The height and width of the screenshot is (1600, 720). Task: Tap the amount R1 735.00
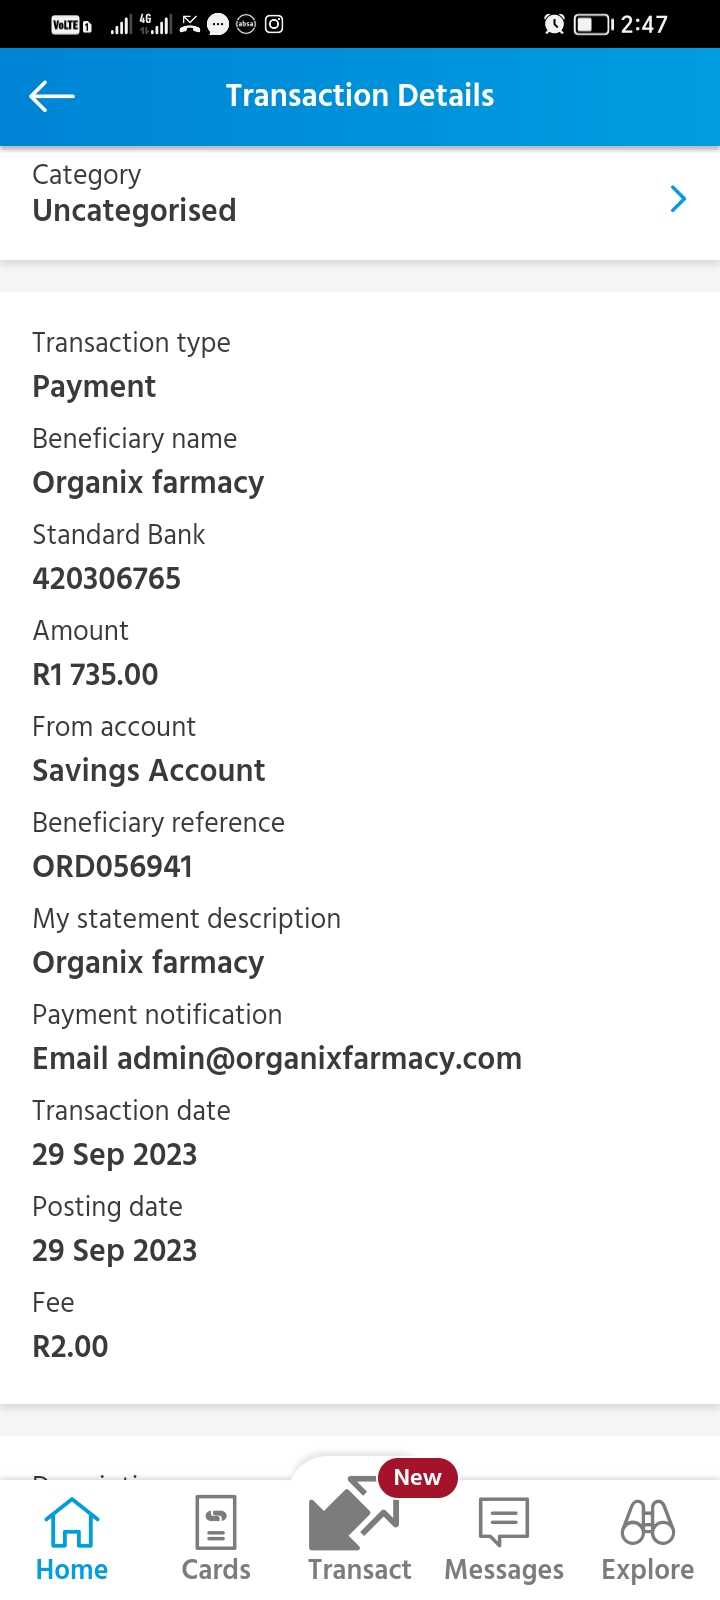pos(96,674)
